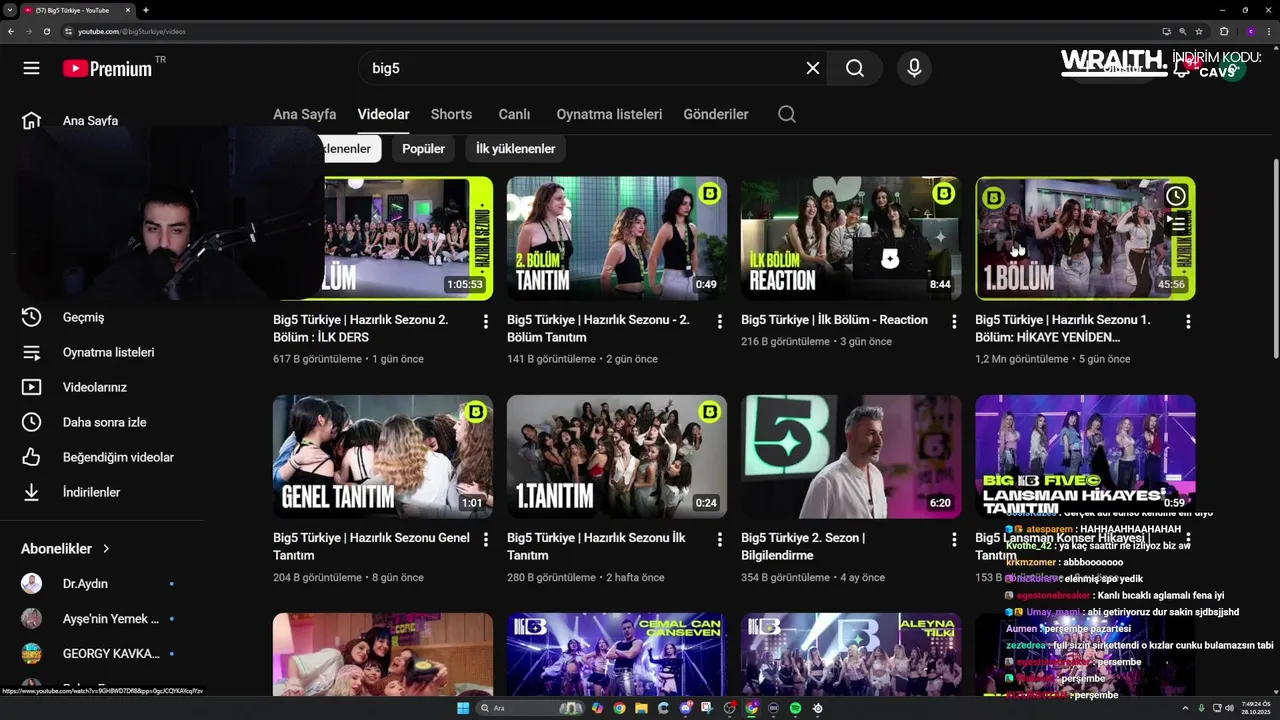Play the İLK BÖLÜM REACTION thumbnail
The image size is (1280, 720).
[851, 238]
